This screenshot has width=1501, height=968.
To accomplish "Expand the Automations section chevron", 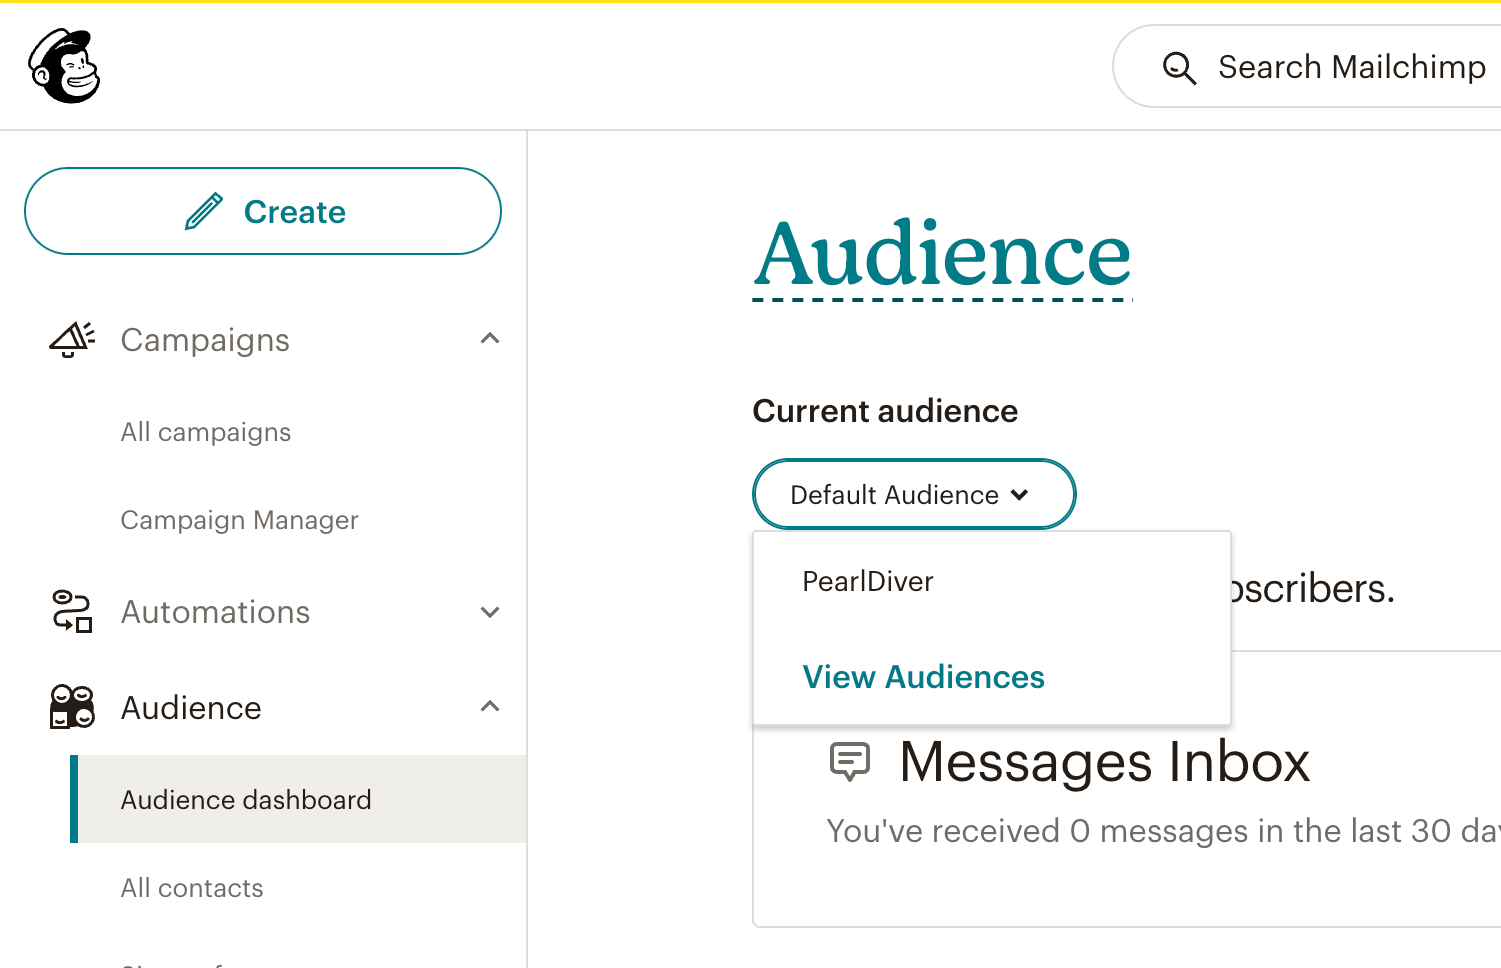I will point(490,612).
